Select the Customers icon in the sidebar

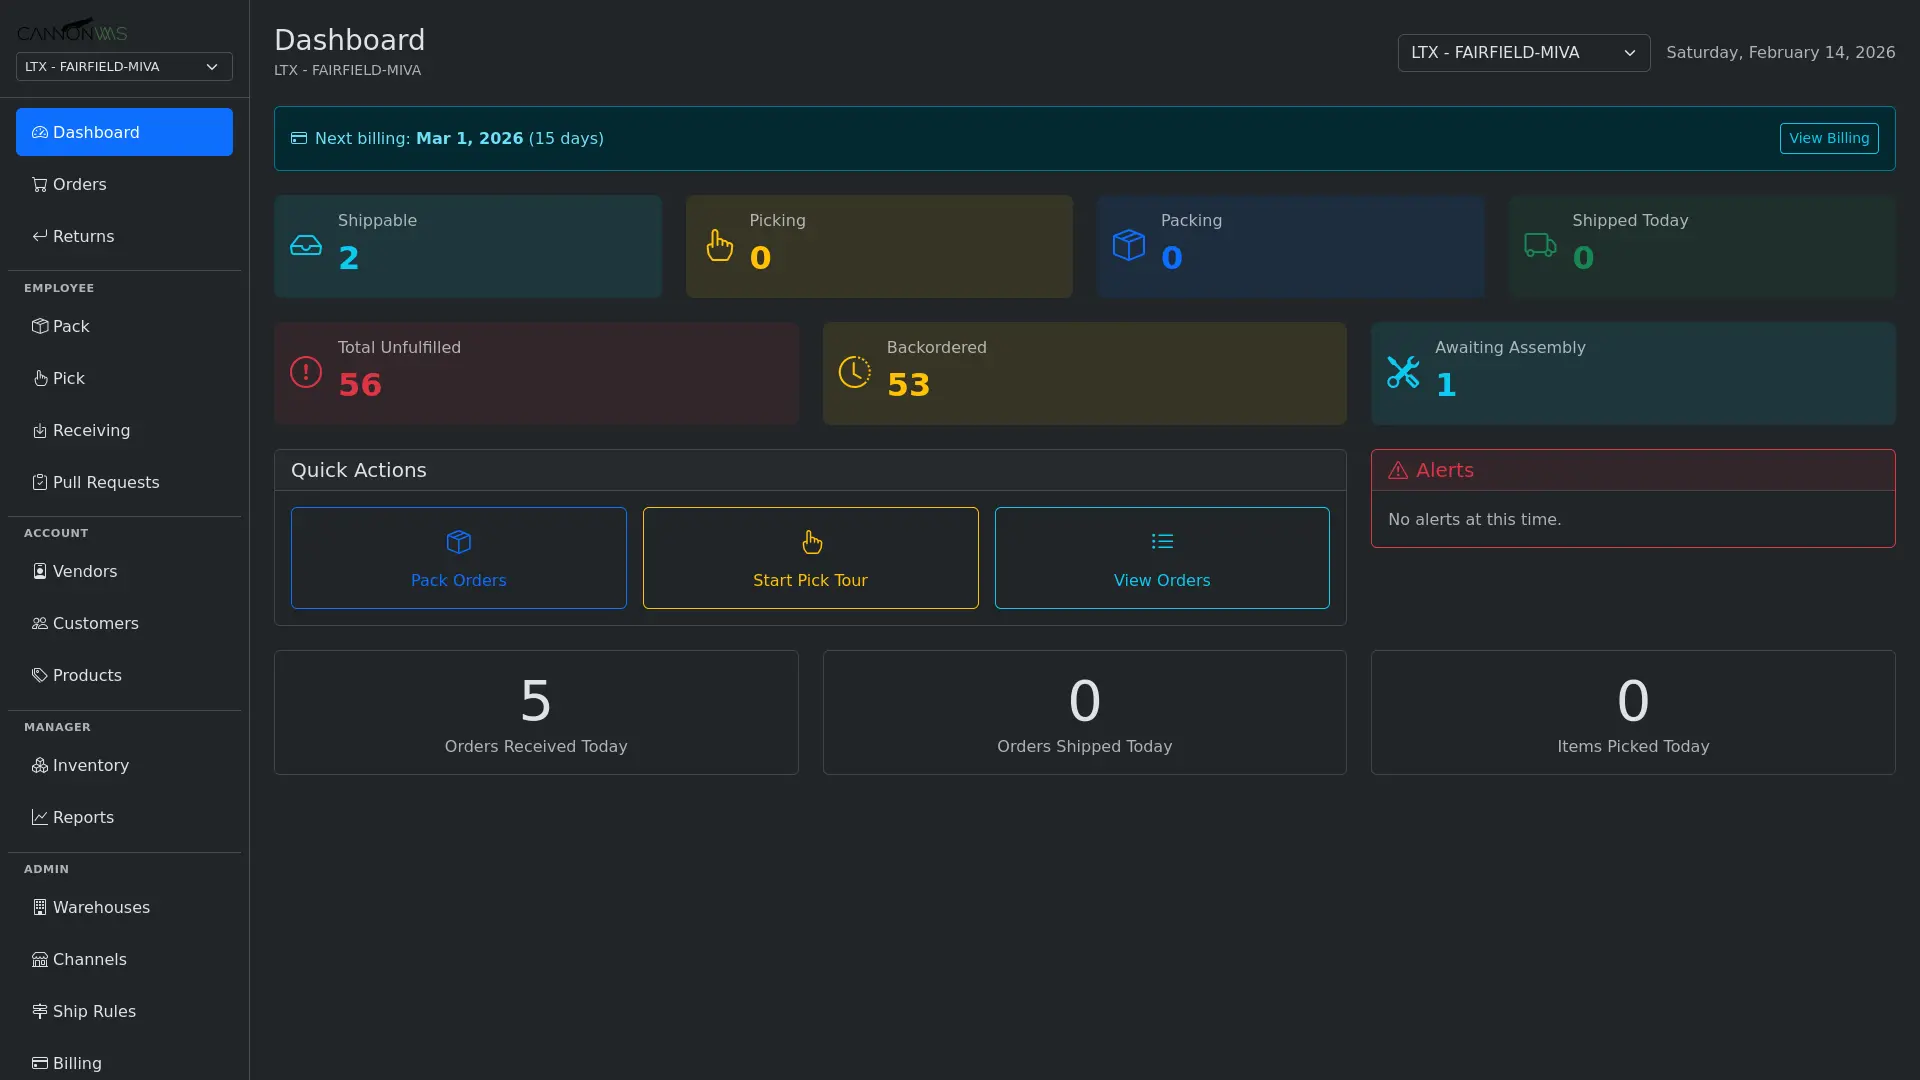click(x=40, y=623)
